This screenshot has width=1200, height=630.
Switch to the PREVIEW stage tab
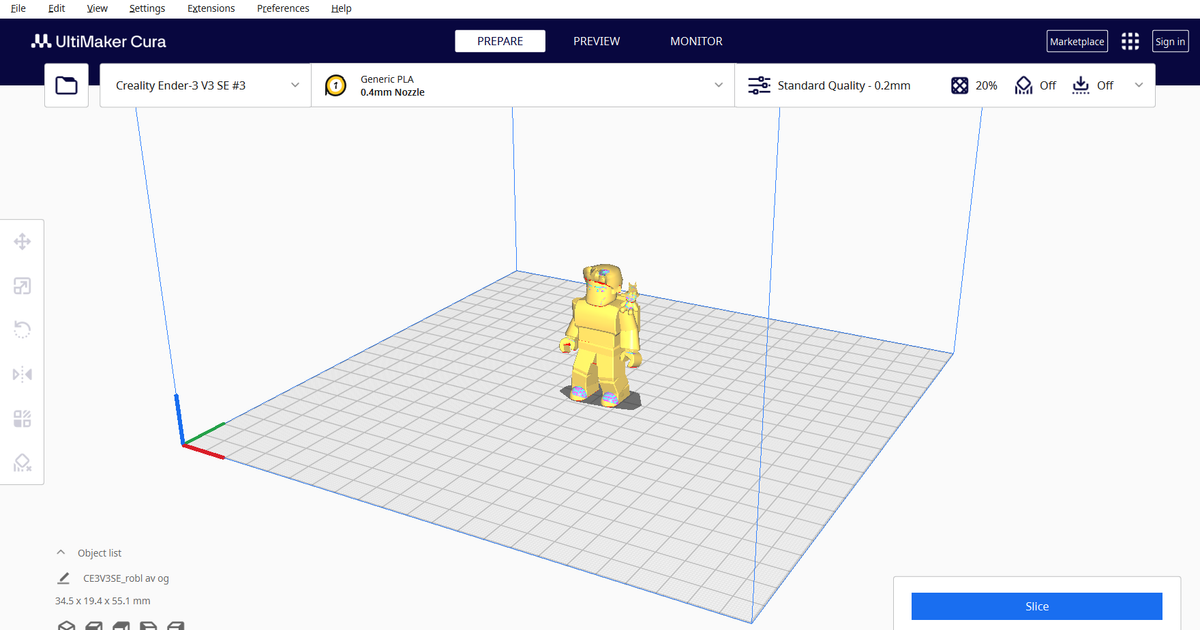(596, 41)
